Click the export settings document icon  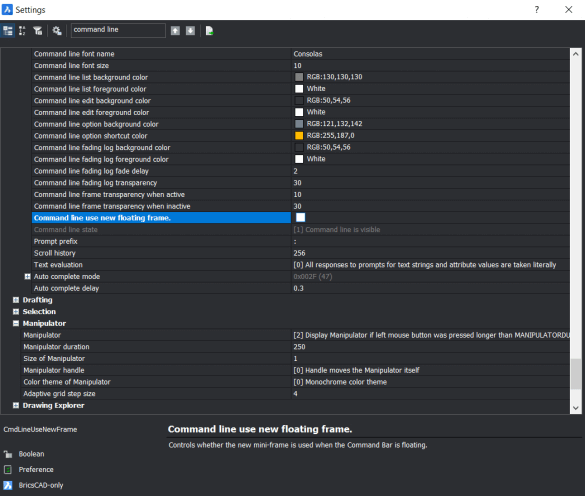209,31
